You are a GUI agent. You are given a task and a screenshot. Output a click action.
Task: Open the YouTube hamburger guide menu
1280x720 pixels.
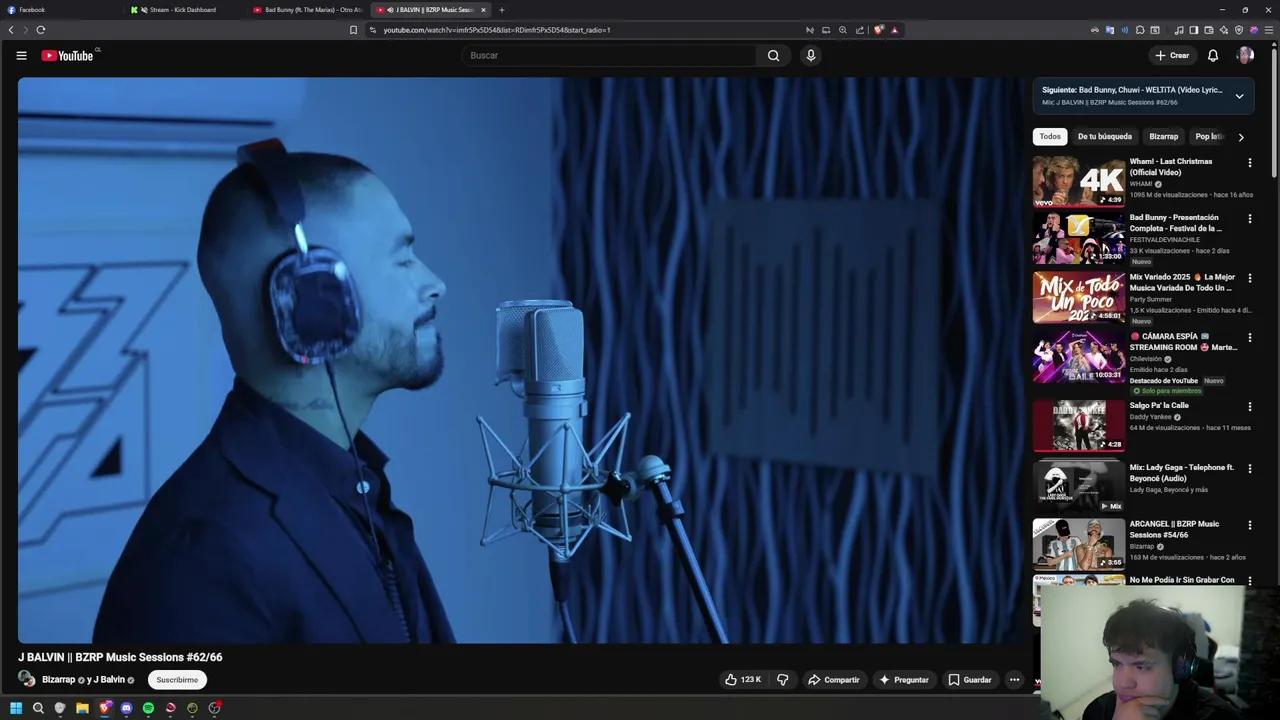[21, 56]
